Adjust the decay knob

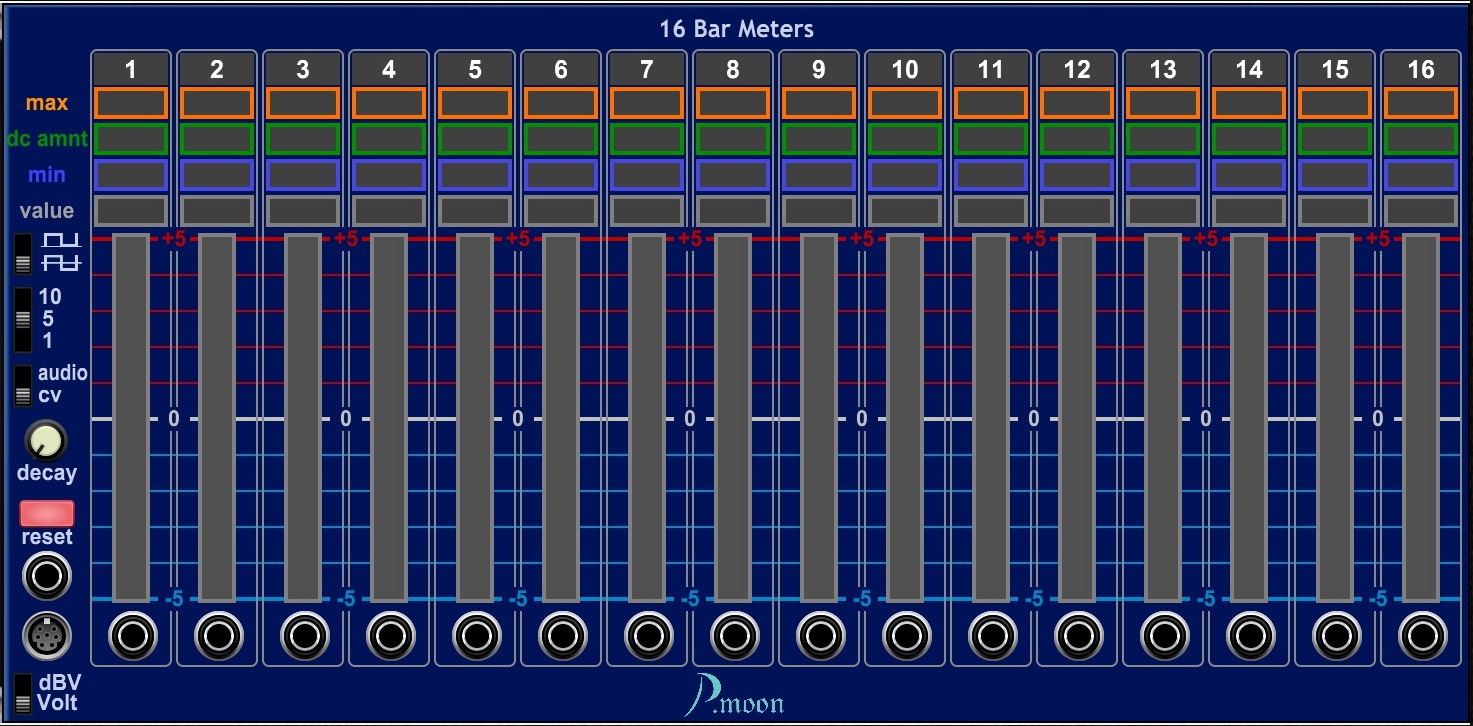pyautogui.click(x=46, y=440)
